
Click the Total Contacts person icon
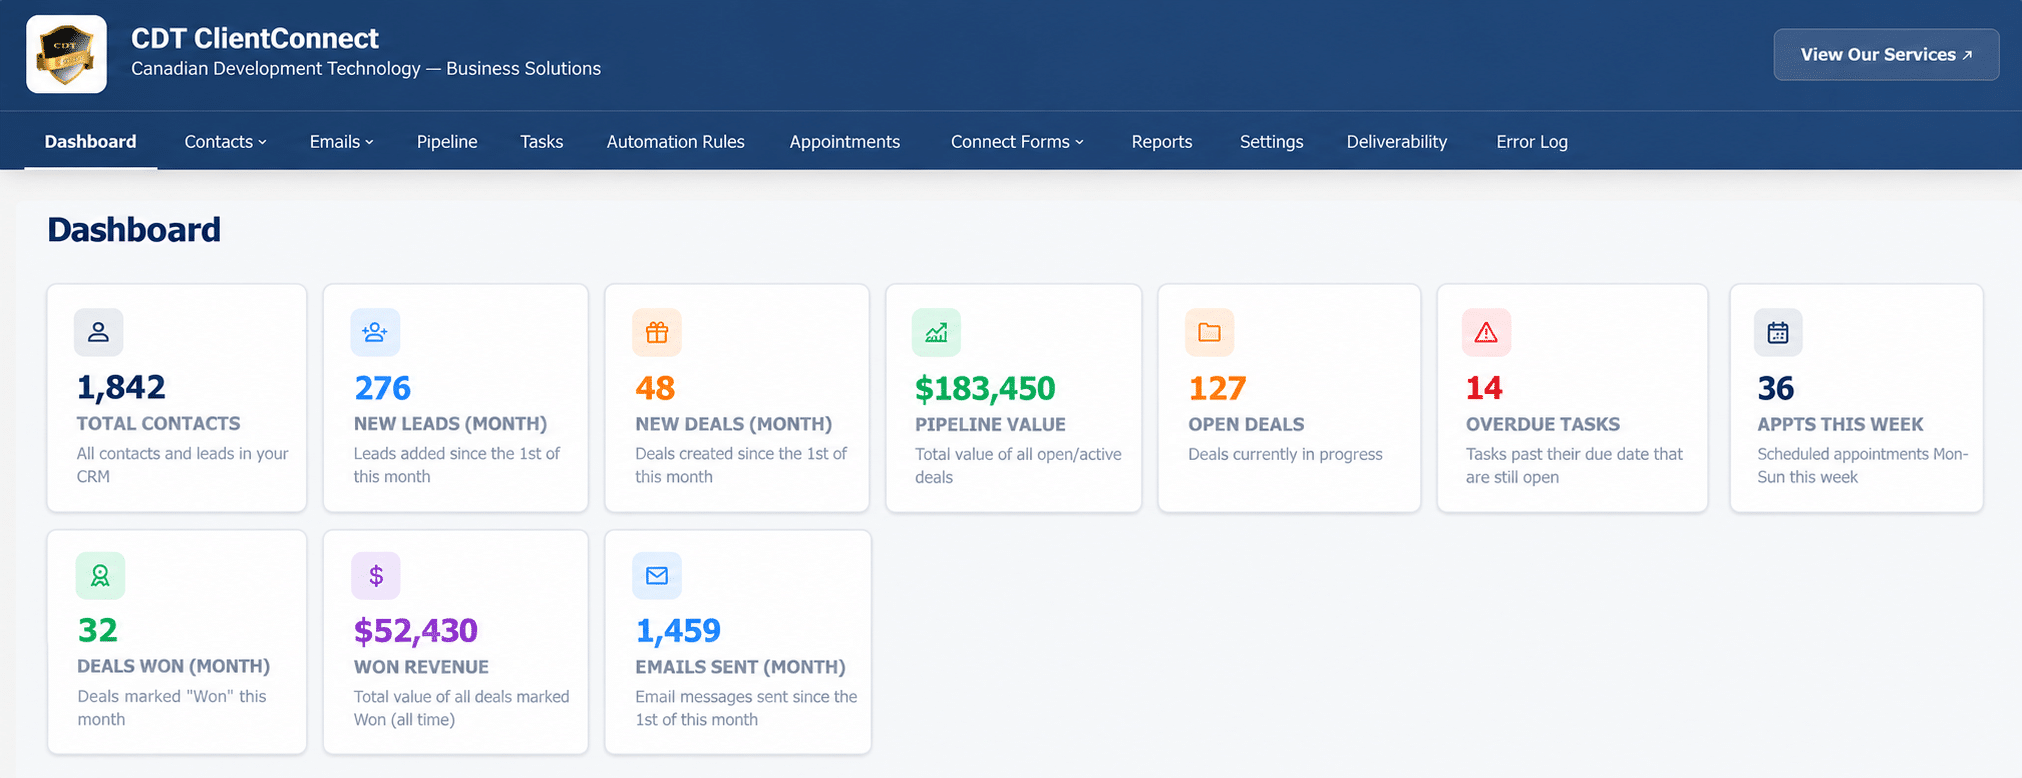[x=98, y=332]
